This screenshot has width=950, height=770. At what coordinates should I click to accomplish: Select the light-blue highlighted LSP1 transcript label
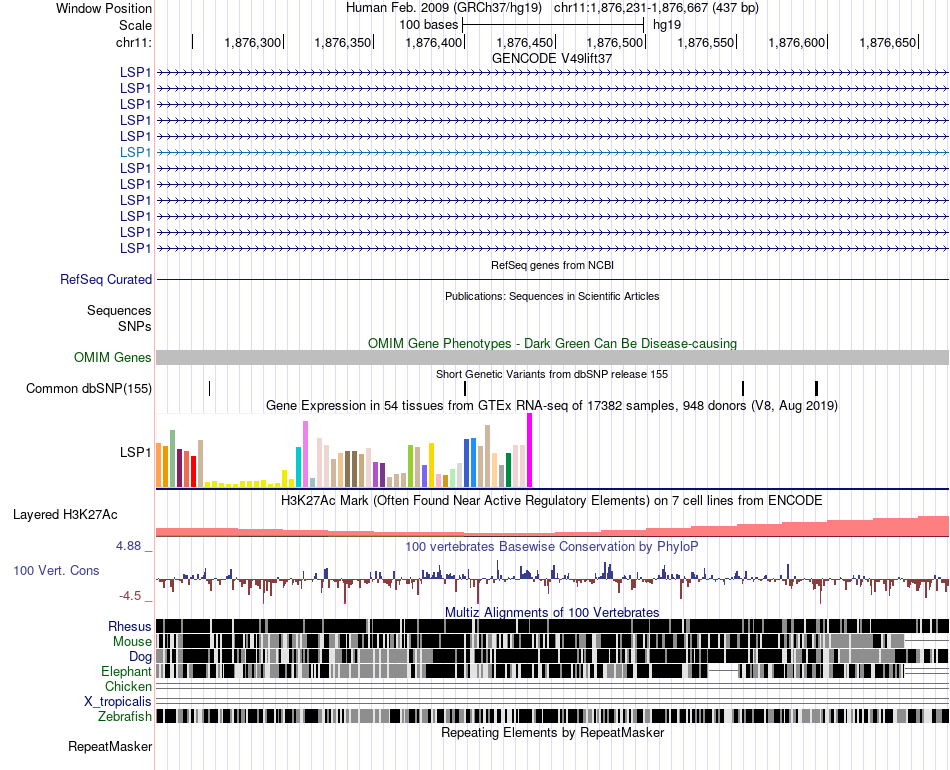coord(135,152)
